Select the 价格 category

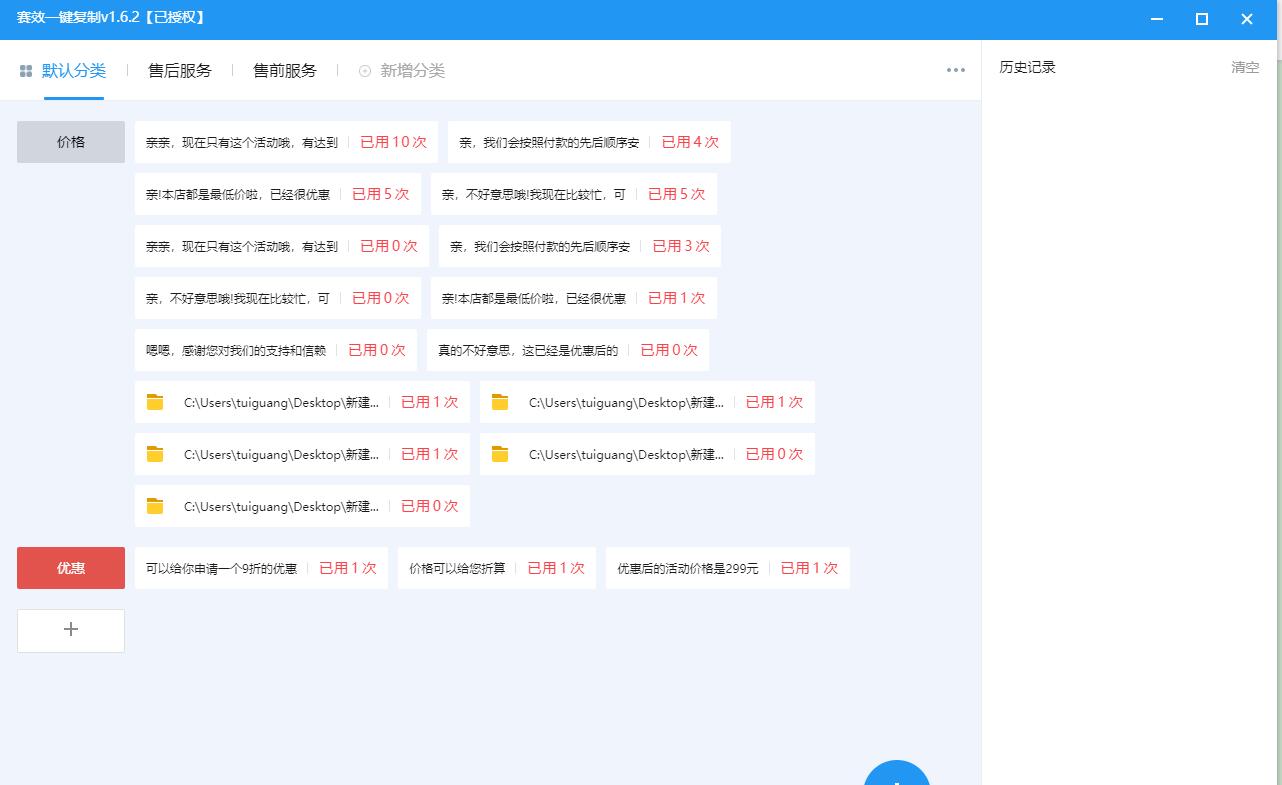(x=70, y=141)
